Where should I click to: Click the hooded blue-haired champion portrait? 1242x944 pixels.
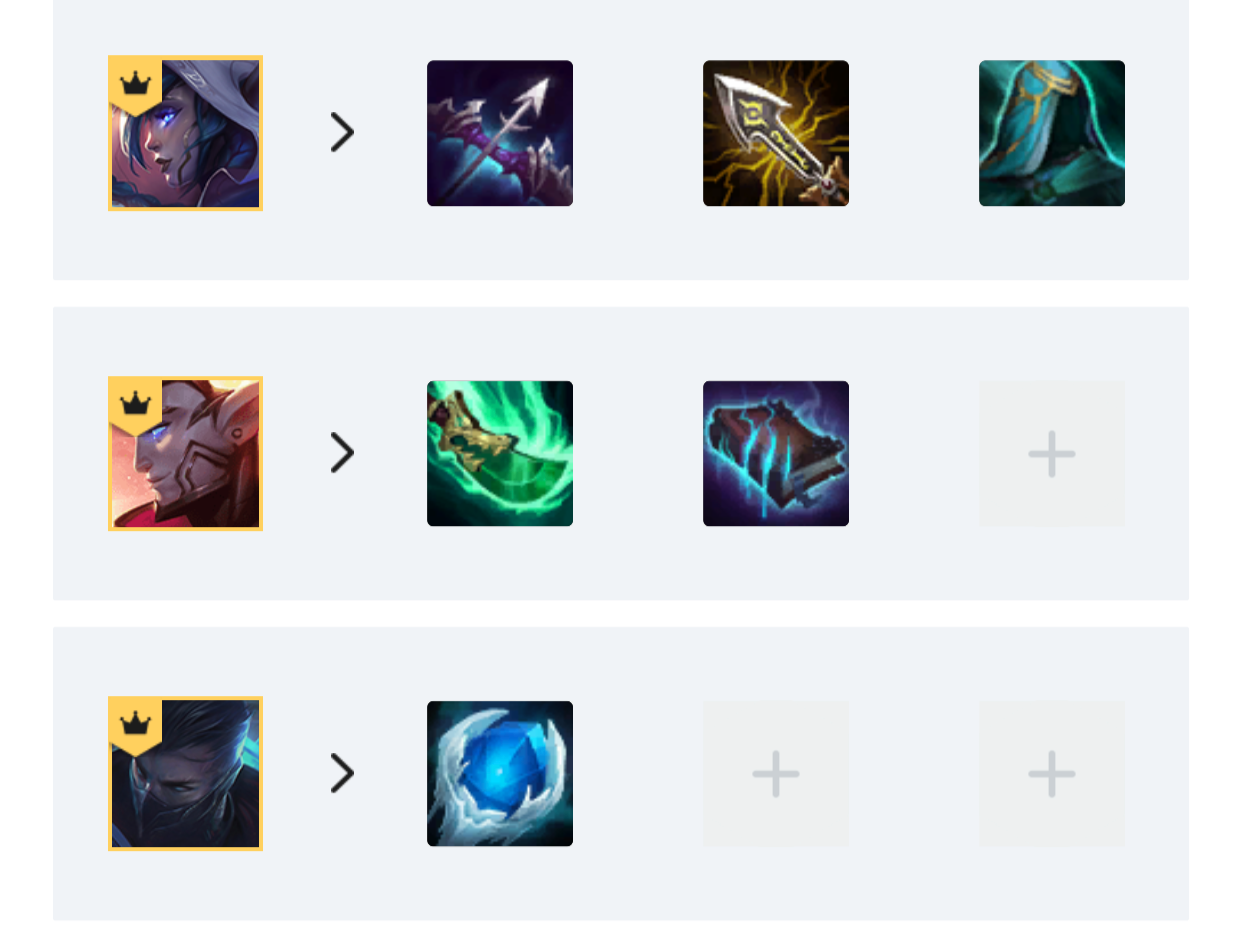click(186, 133)
